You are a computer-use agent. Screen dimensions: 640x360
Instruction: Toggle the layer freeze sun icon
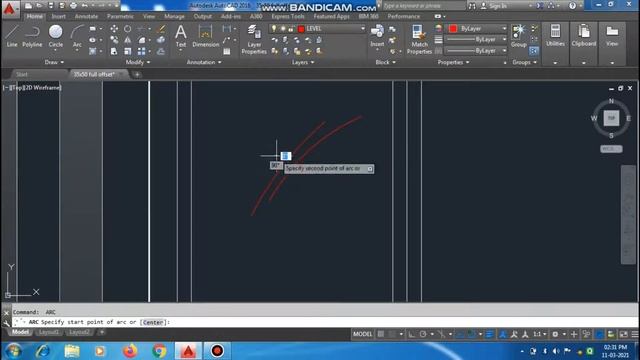pyautogui.click(x=282, y=29)
